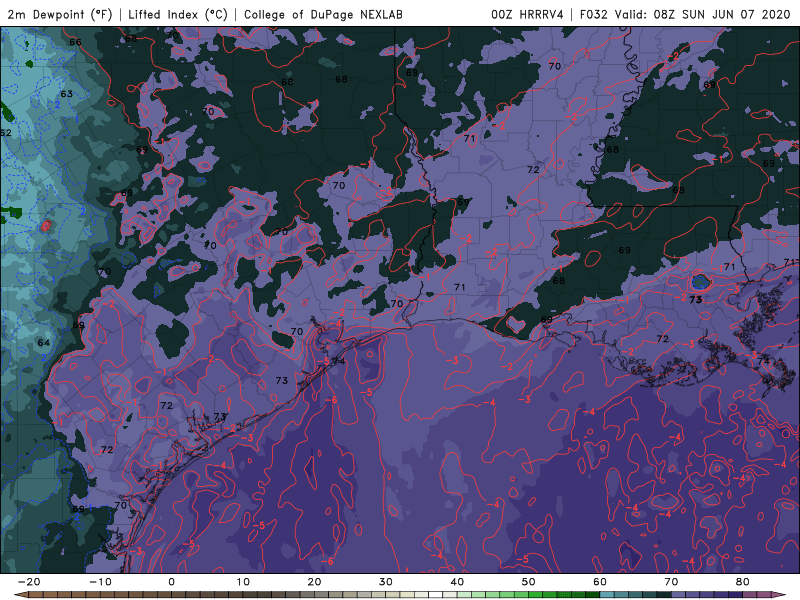The image size is (800, 600).
Task: Click the '64' dewpoint value on the map
Action: pos(44,343)
